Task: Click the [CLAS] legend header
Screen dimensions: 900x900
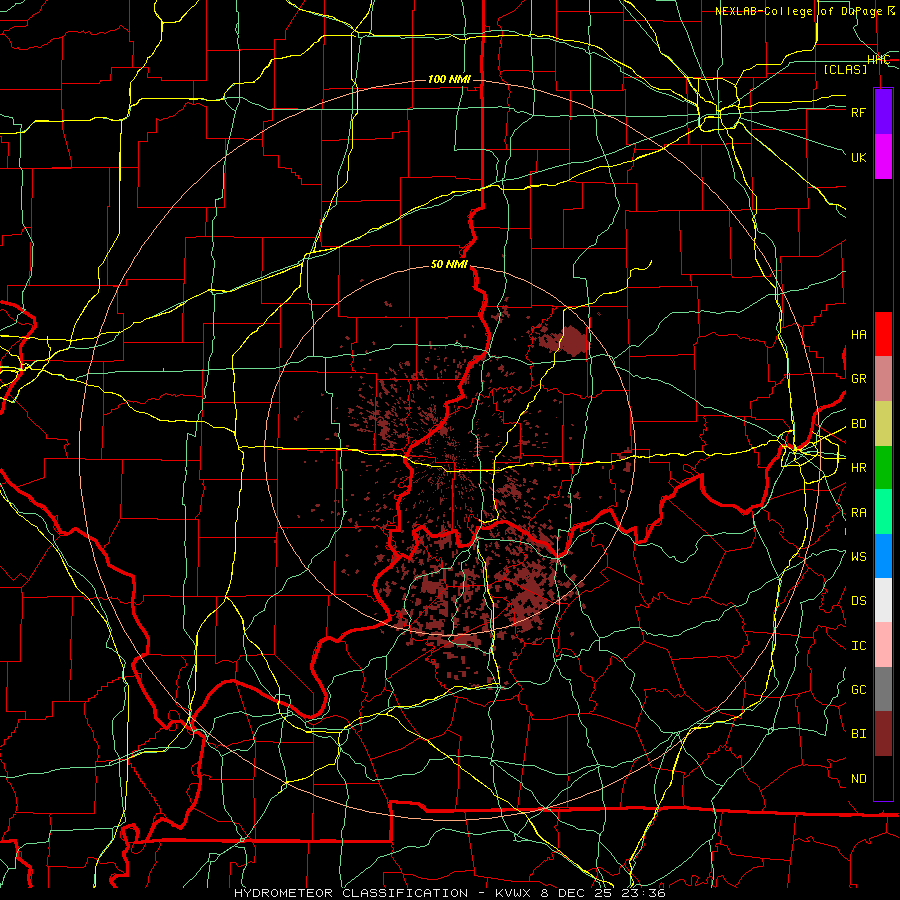Action: (x=845, y=69)
